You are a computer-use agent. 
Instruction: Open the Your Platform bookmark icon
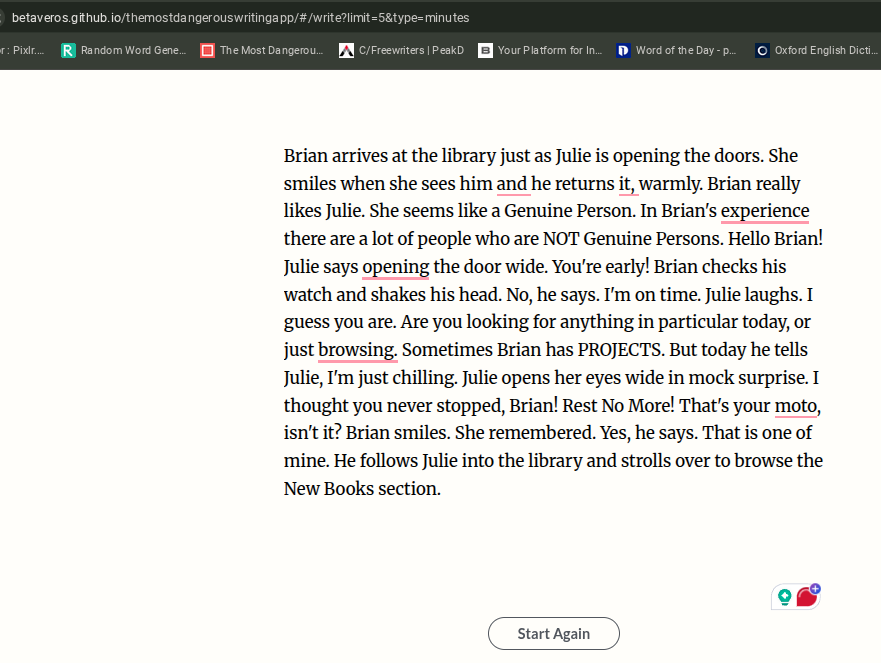pyautogui.click(x=485, y=50)
